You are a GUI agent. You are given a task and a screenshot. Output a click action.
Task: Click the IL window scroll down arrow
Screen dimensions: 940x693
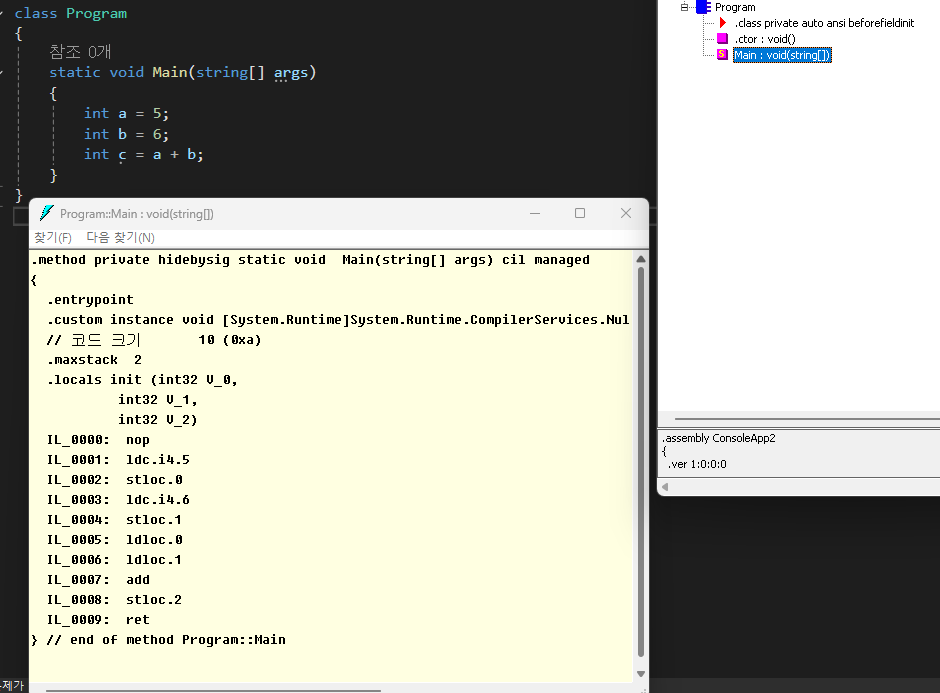[641, 674]
